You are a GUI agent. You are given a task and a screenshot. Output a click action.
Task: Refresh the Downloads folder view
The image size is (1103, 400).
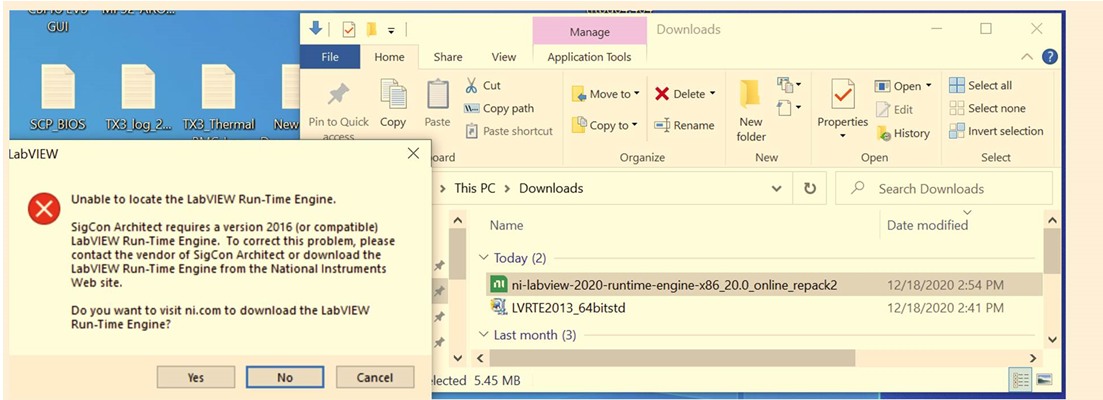click(810, 188)
